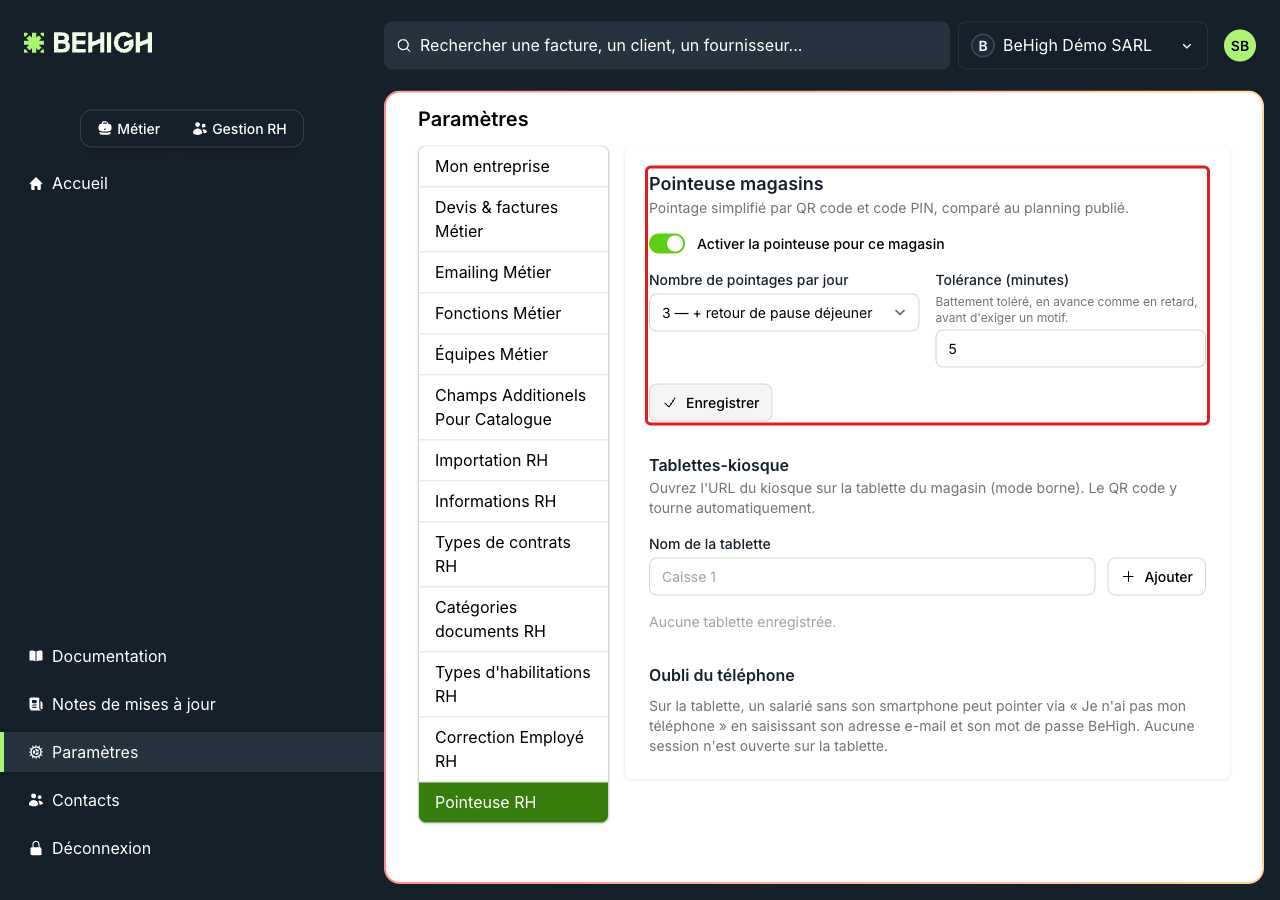Click the Ajouter tablet button

(1157, 577)
